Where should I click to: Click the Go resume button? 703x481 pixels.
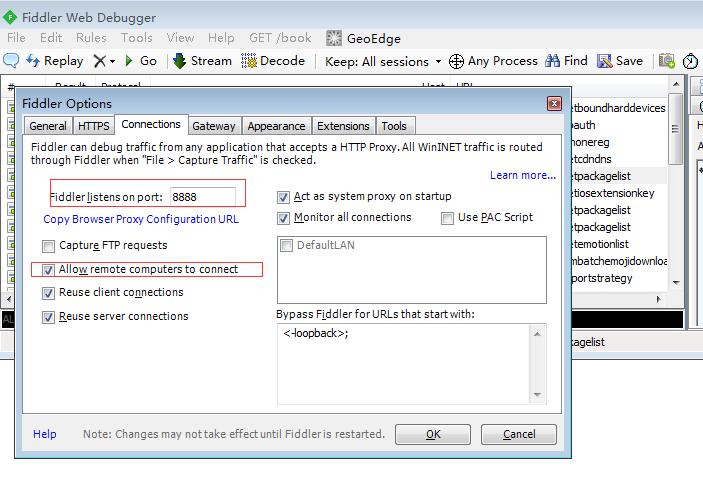(141, 61)
